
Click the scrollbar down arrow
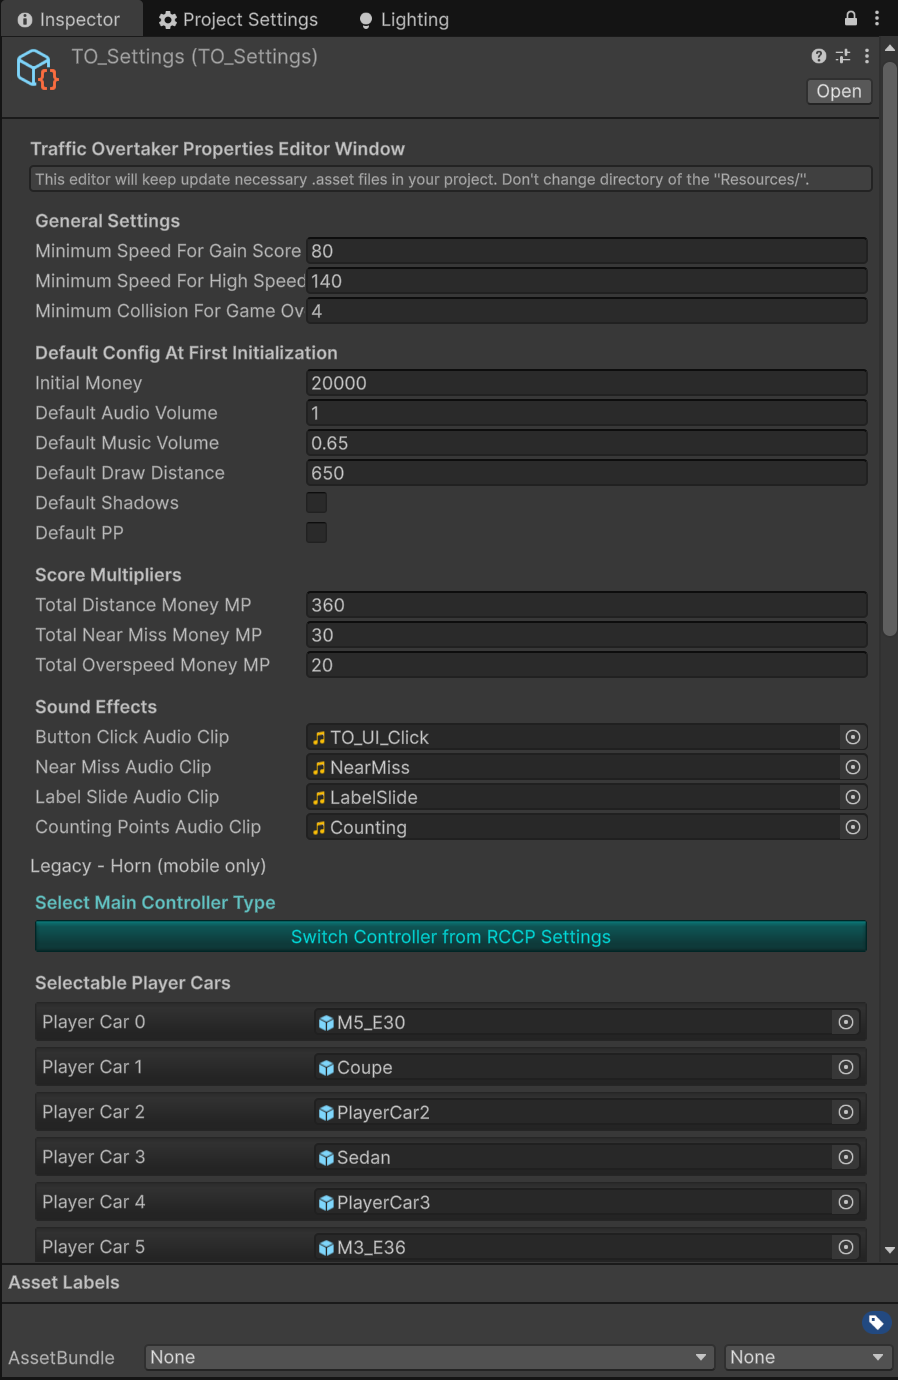889,1250
